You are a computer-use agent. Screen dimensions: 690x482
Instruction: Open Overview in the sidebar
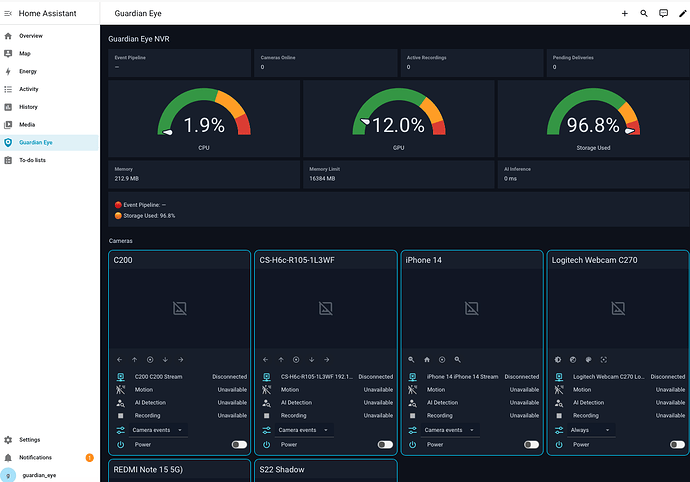point(49,36)
